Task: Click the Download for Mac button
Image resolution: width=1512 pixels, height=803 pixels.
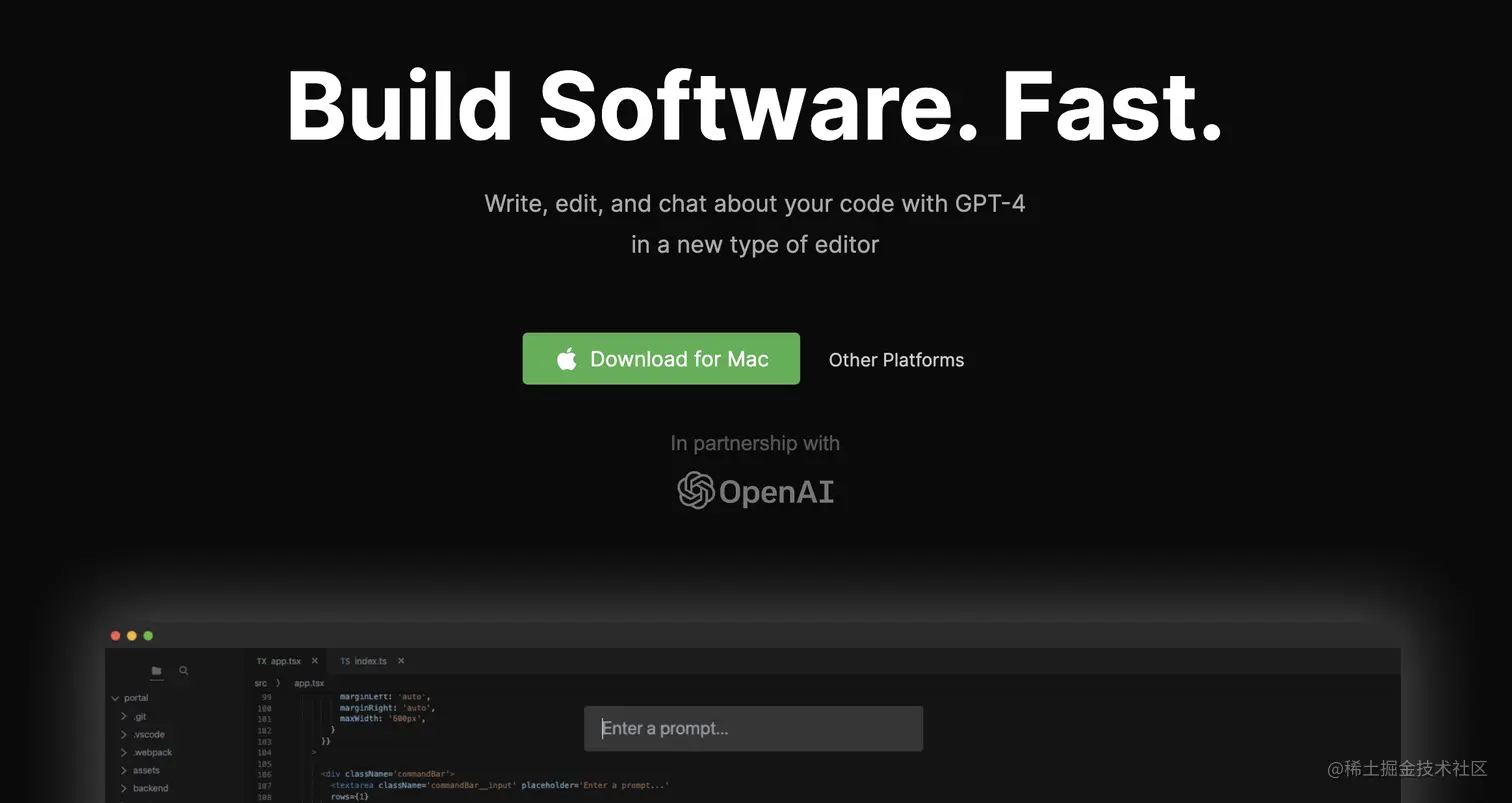Action: 661,359
